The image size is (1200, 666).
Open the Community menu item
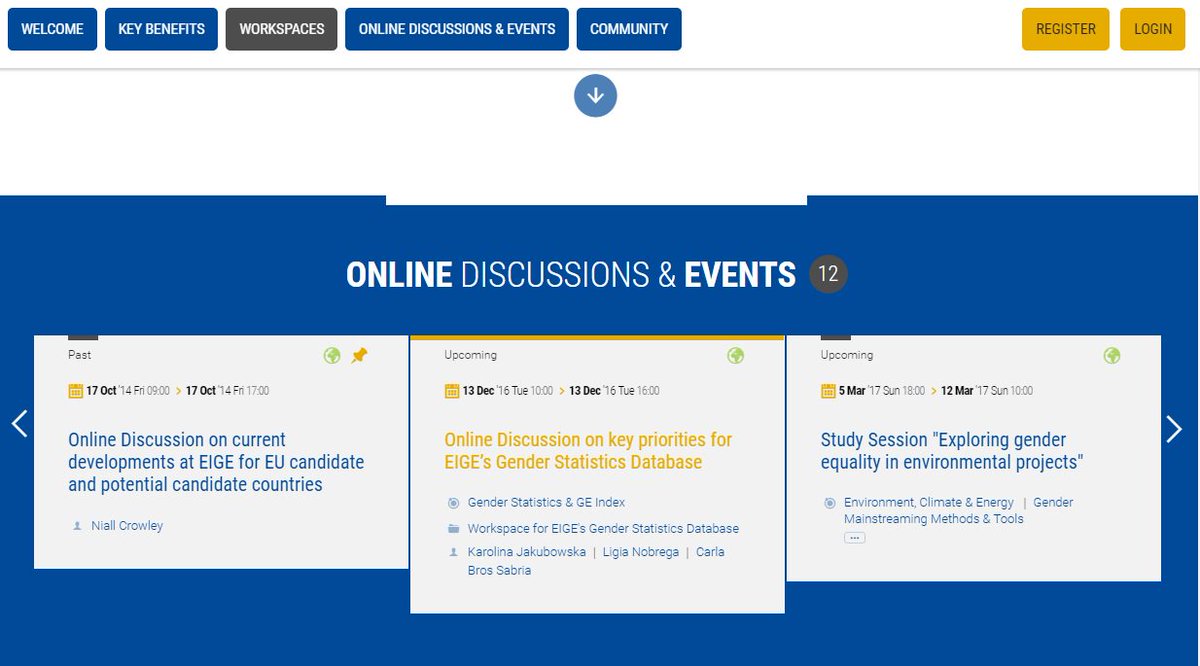coord(629,29)
